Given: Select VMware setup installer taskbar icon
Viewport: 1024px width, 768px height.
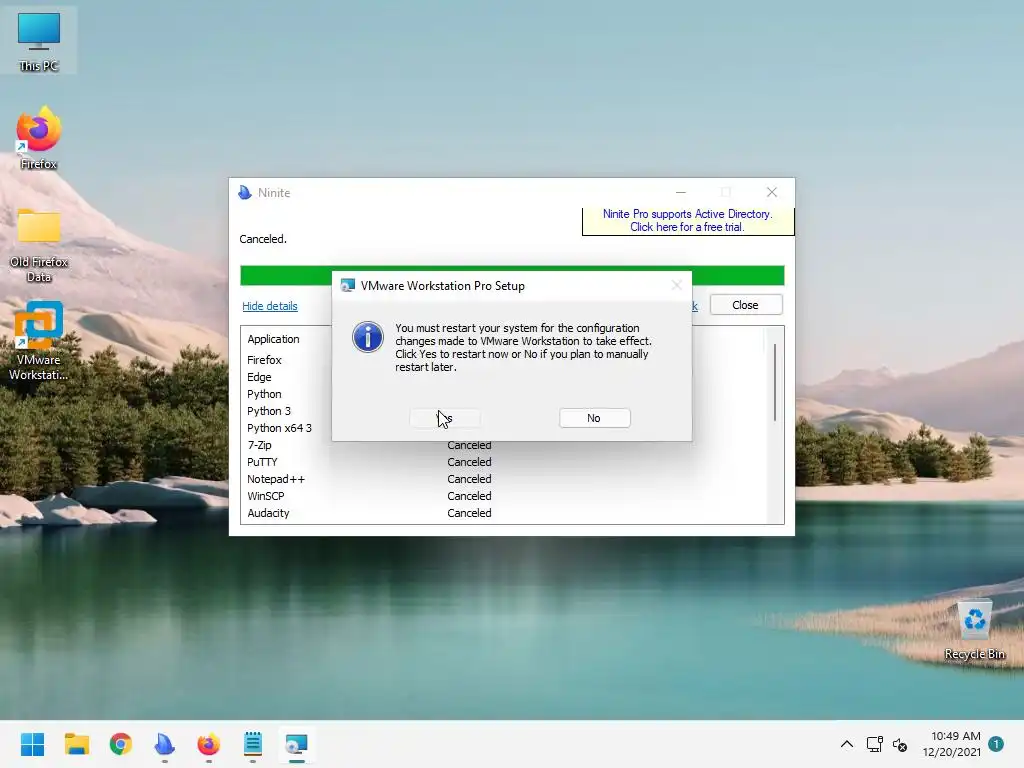Looking at the screenshot, I should 296,744.
